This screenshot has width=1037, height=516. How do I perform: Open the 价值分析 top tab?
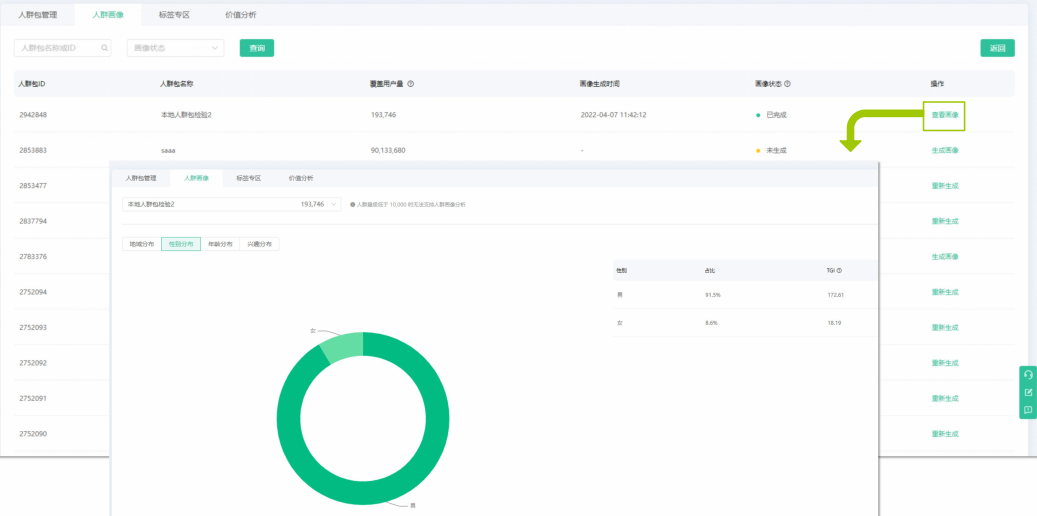[x=240, y=15]
